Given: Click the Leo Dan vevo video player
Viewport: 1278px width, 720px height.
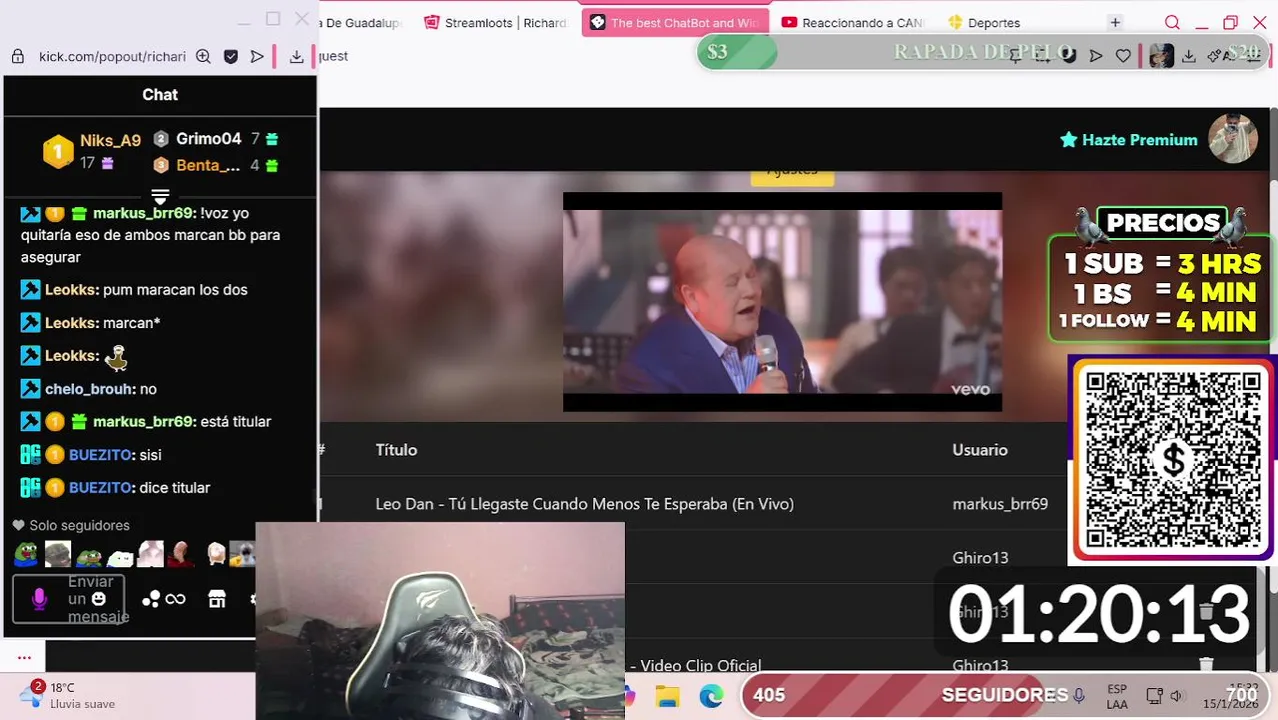Looking at the screenshot, I should 782,302.
